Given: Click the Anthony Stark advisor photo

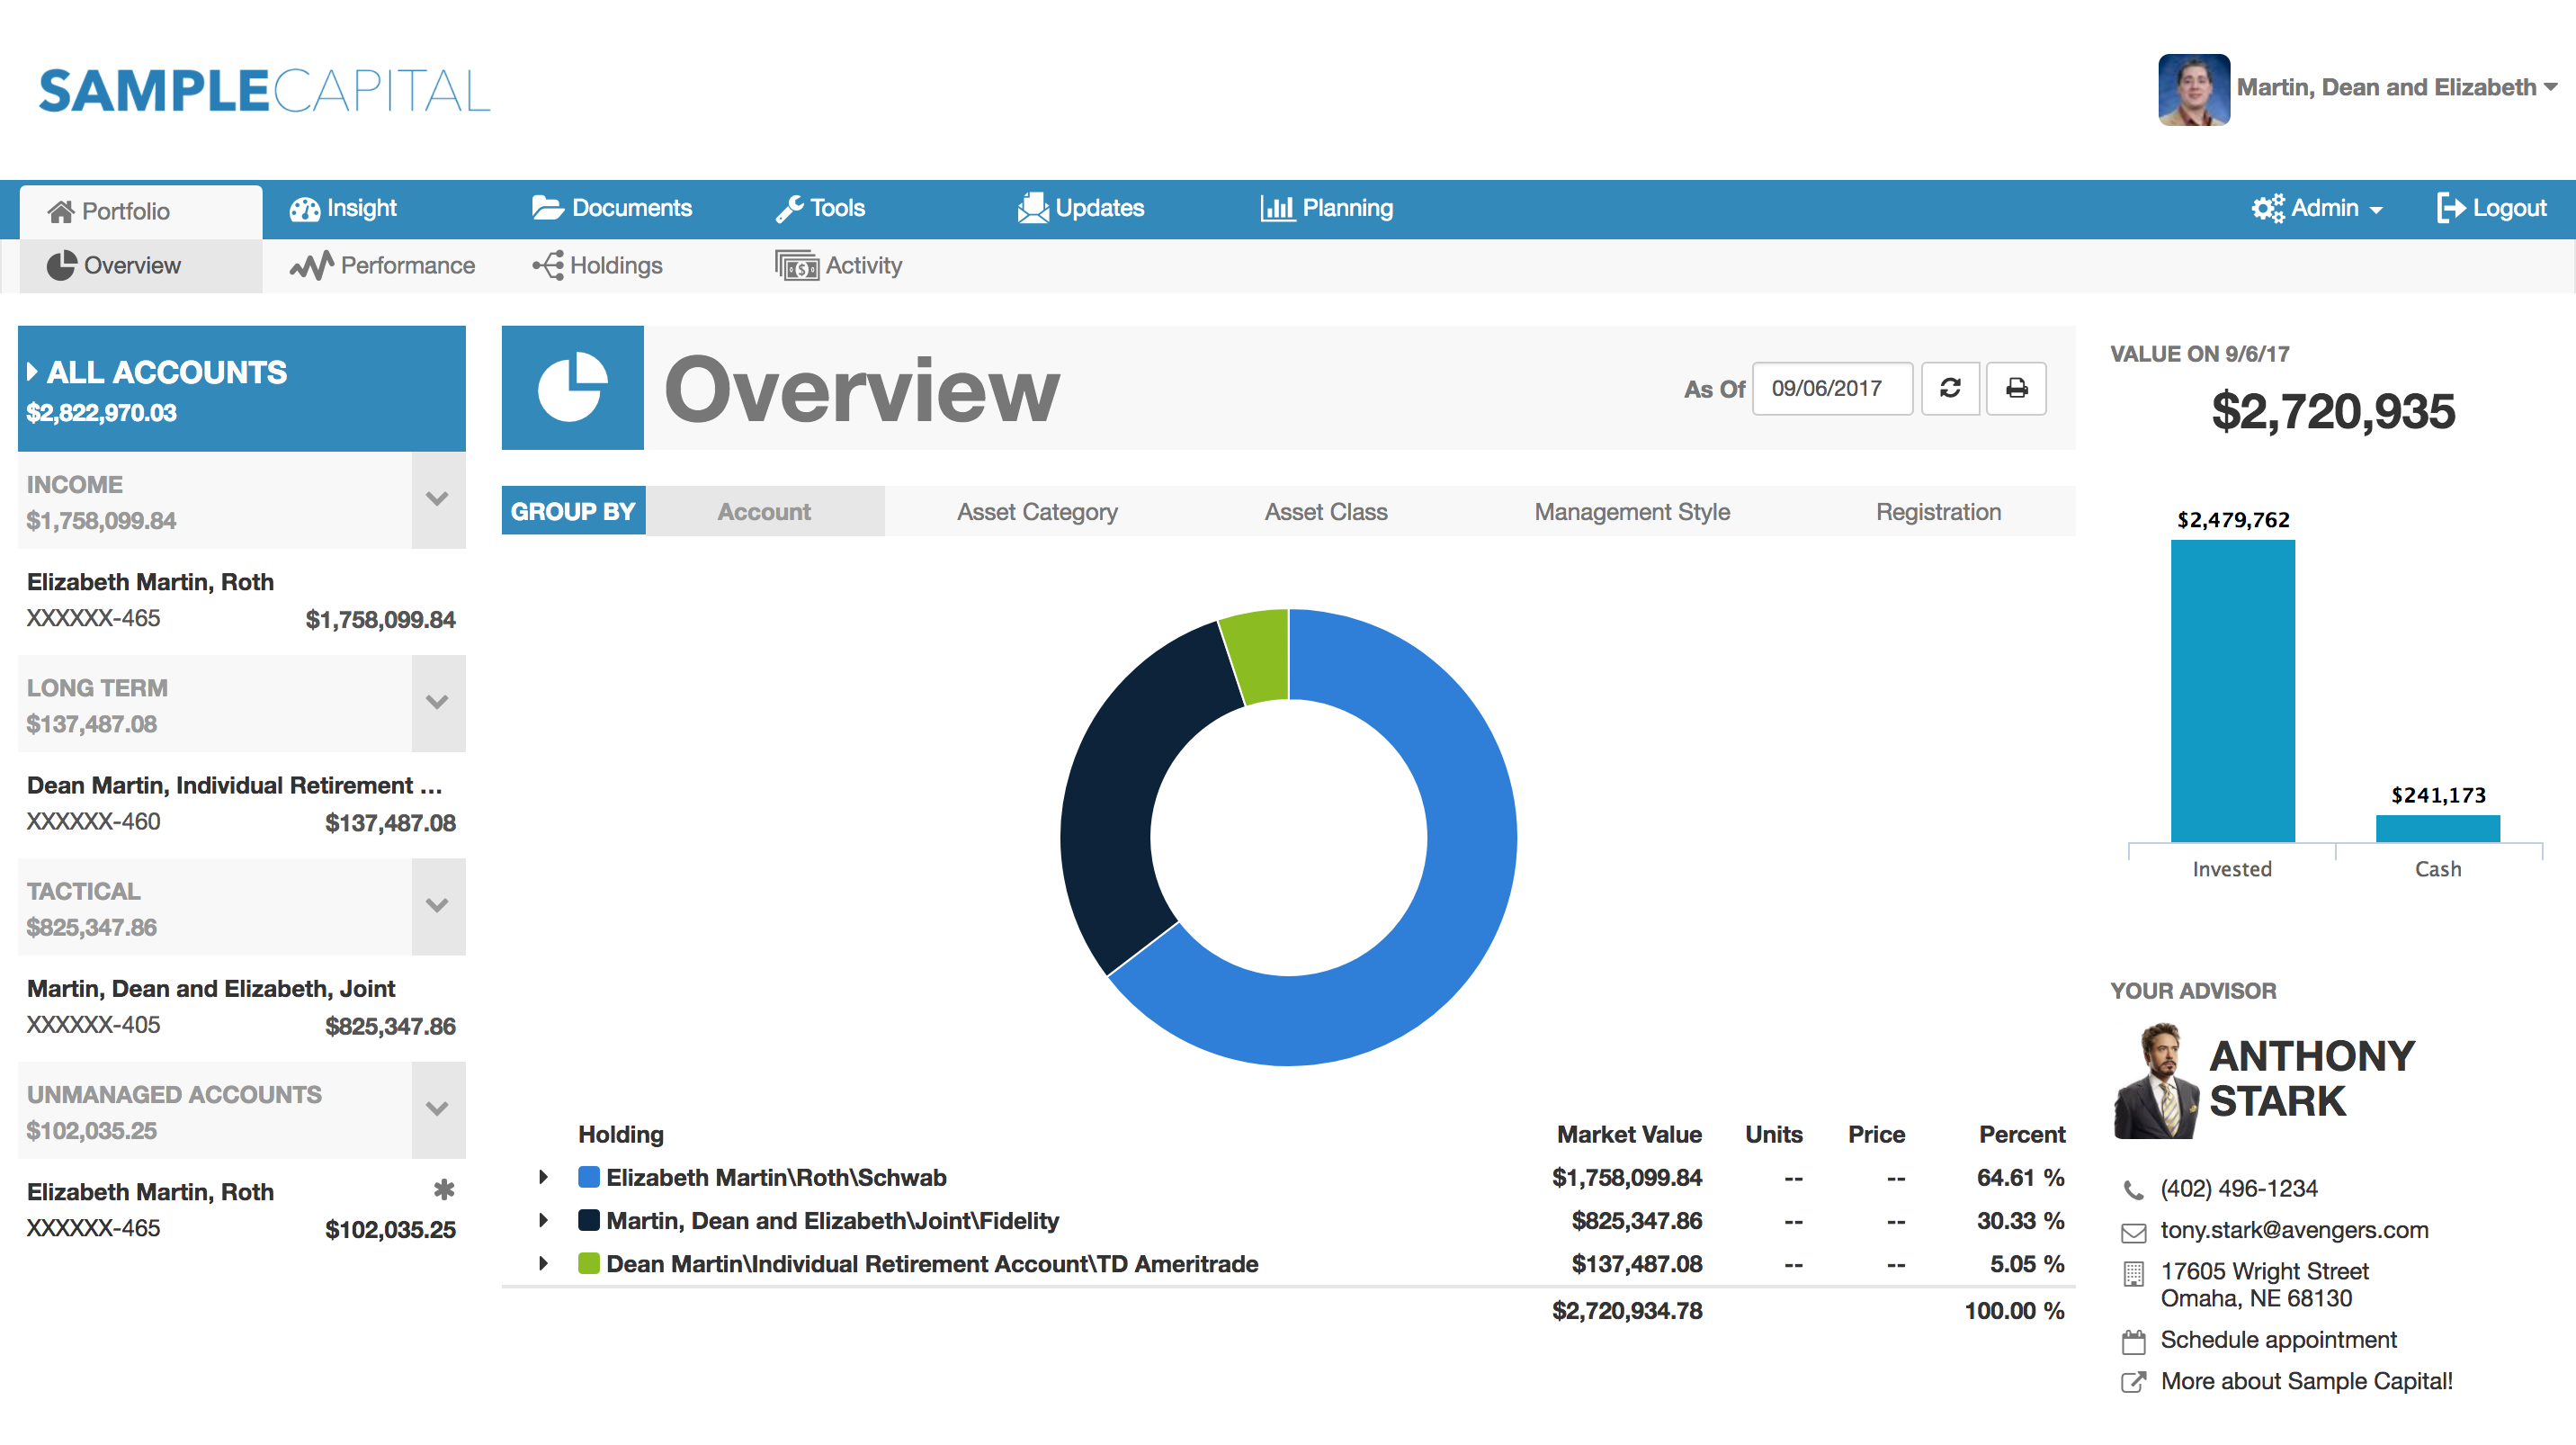Looking at the screenshot, I should (2155, 1080).
